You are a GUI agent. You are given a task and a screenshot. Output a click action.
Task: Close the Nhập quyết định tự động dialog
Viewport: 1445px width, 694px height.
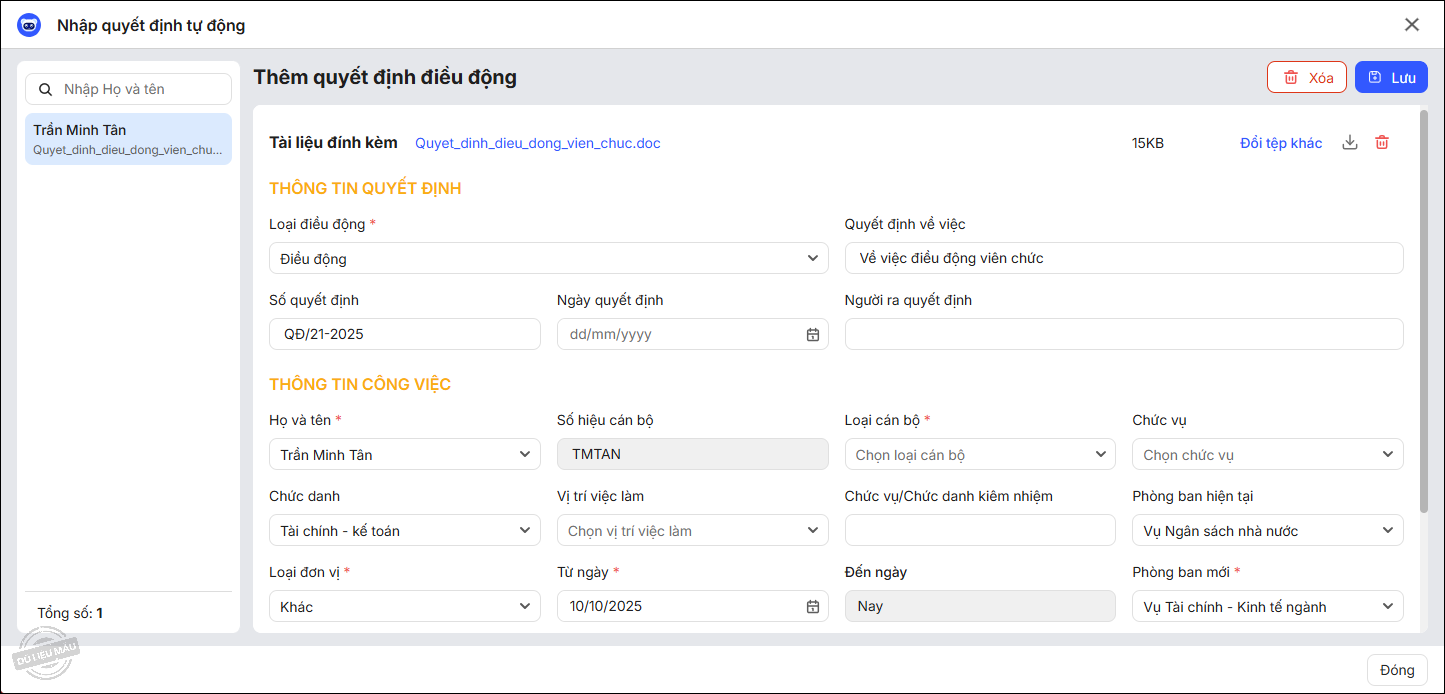(1411, 25)
